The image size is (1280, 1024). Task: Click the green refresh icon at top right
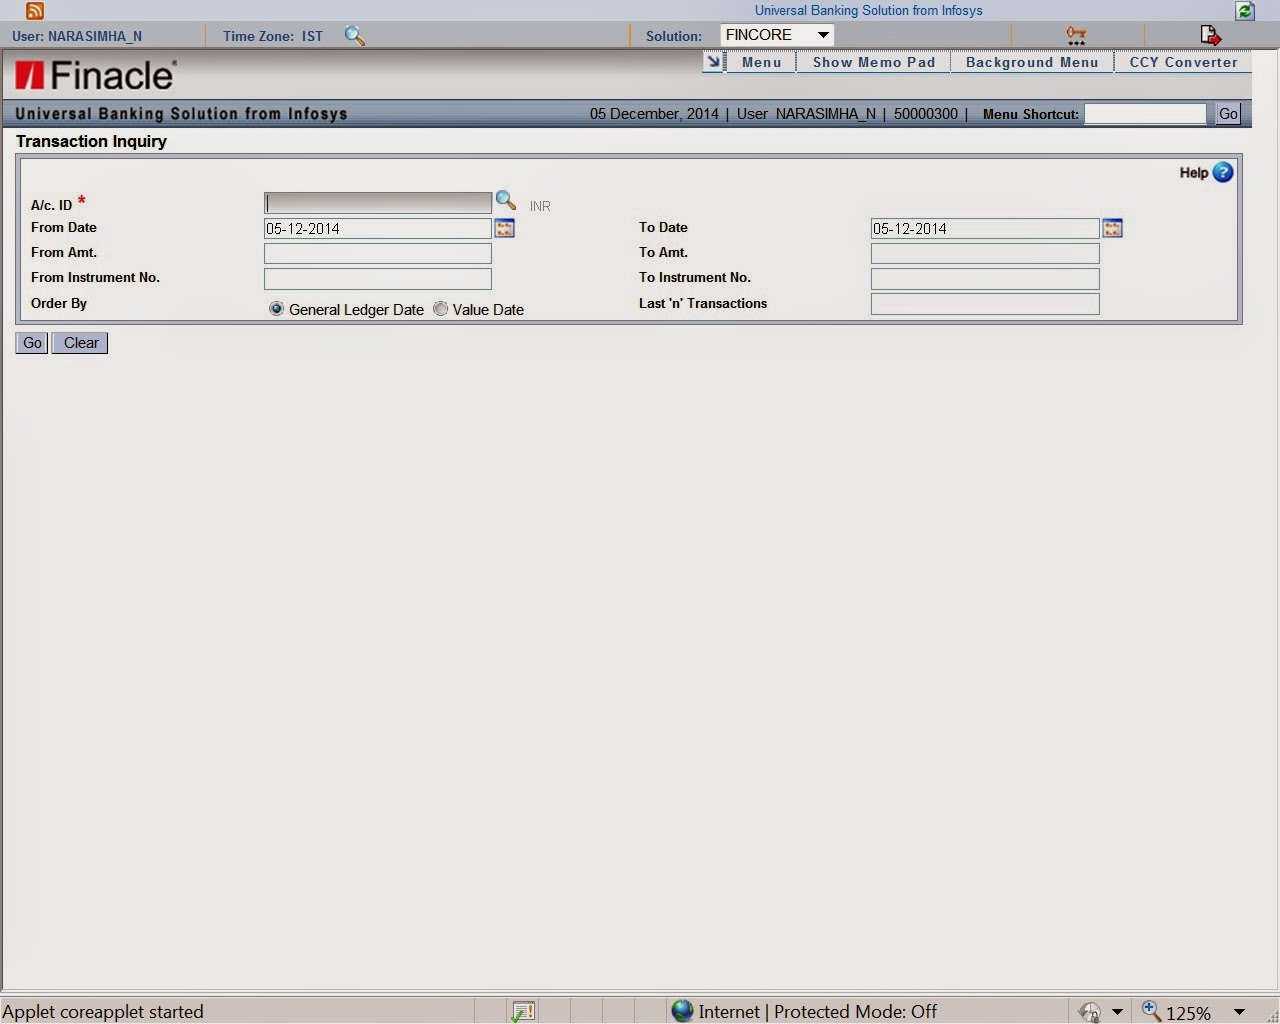pos(1245,11)
